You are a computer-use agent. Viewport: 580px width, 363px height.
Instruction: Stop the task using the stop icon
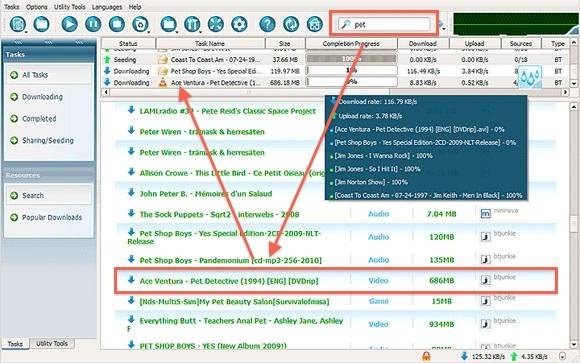click(117, 24)
